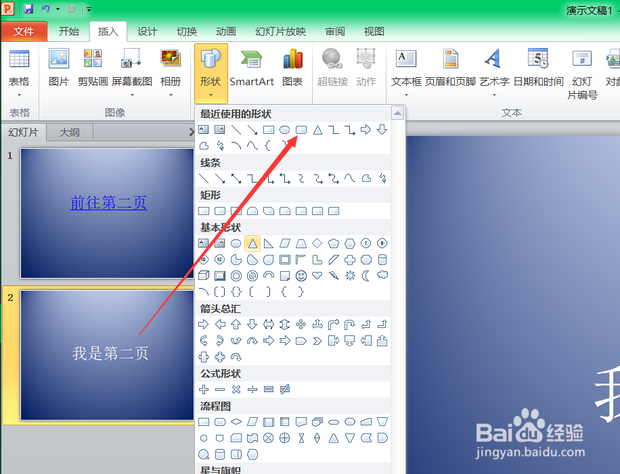Click the Save icon in quick access toolbar
This screenshot has width=620, height=474.
coord(28,9)
